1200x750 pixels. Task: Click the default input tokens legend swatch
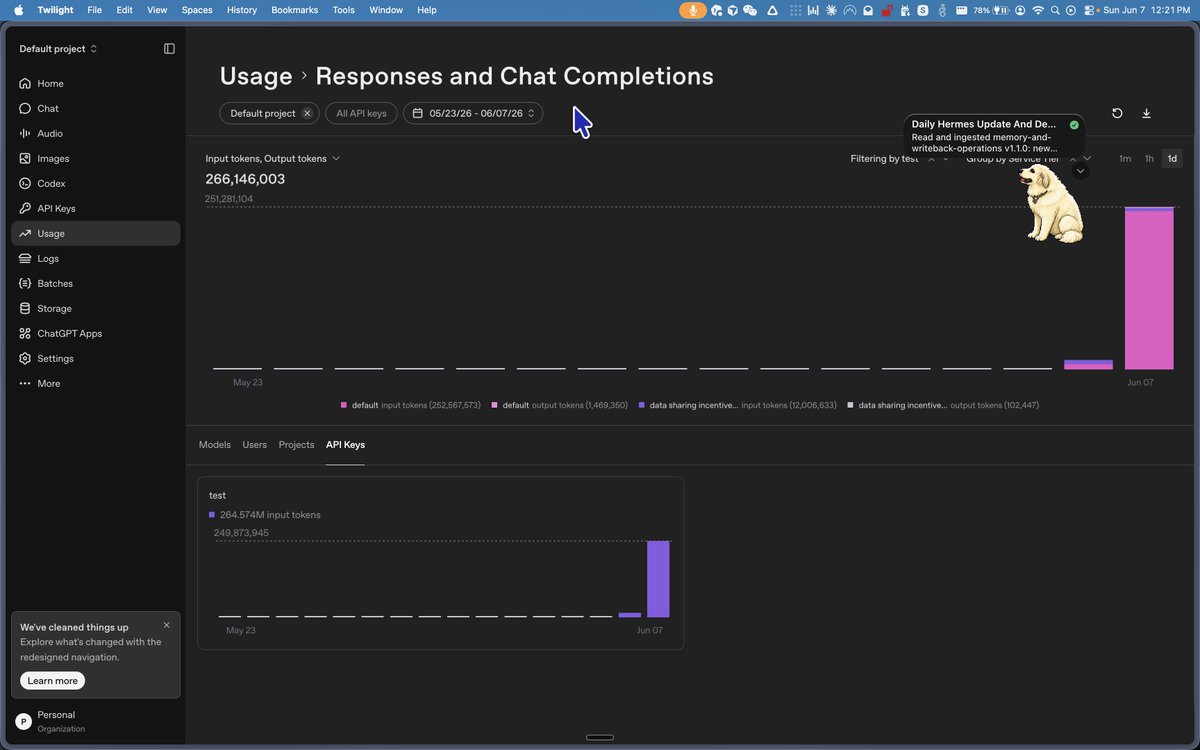(x=344, y=405)
